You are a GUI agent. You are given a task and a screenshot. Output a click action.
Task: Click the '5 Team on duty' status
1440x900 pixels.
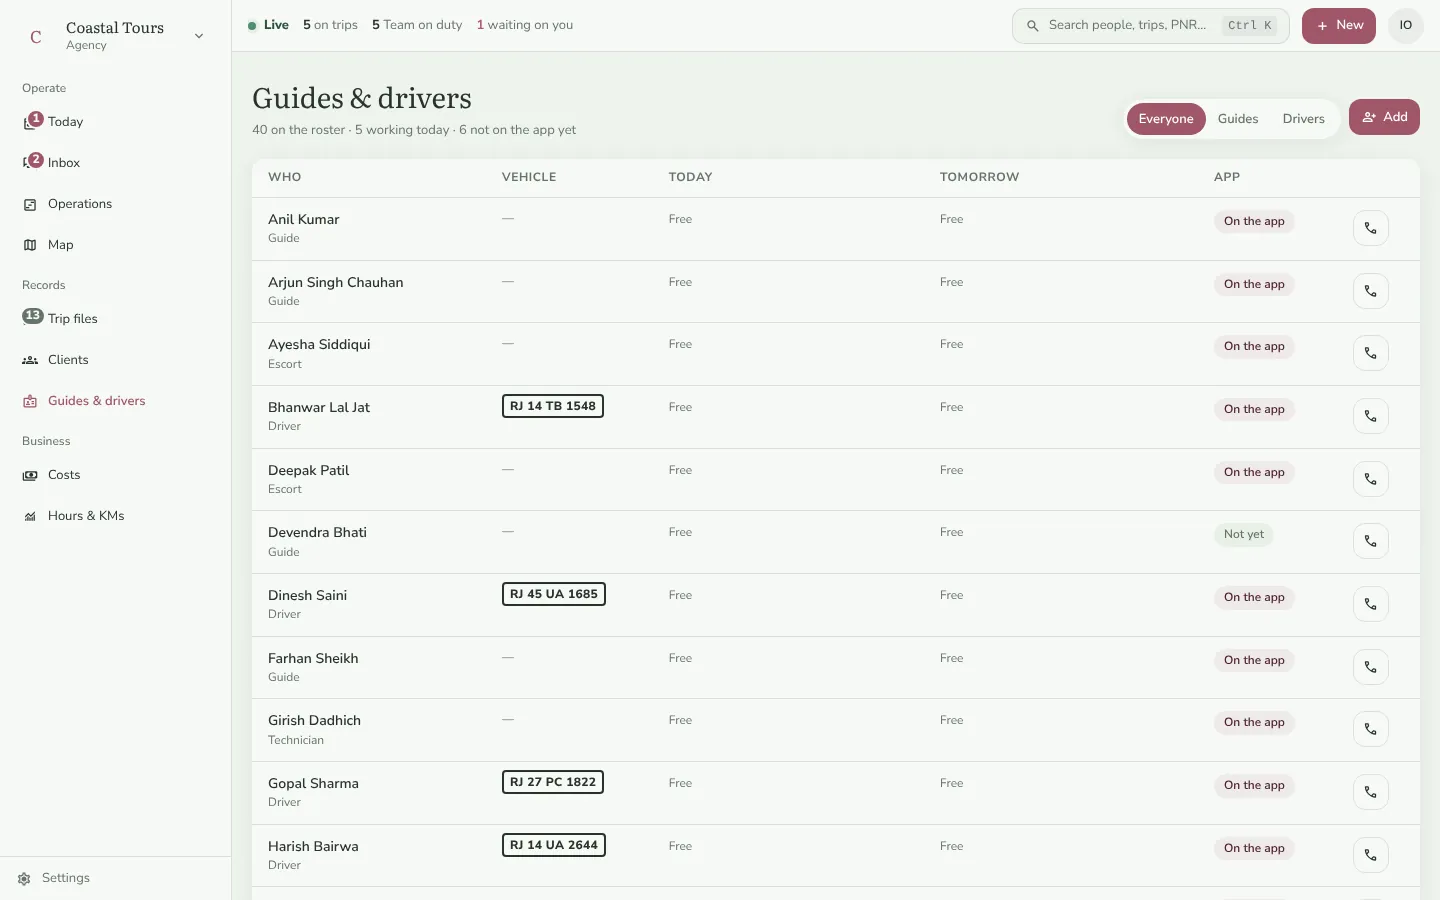(417, 25)
